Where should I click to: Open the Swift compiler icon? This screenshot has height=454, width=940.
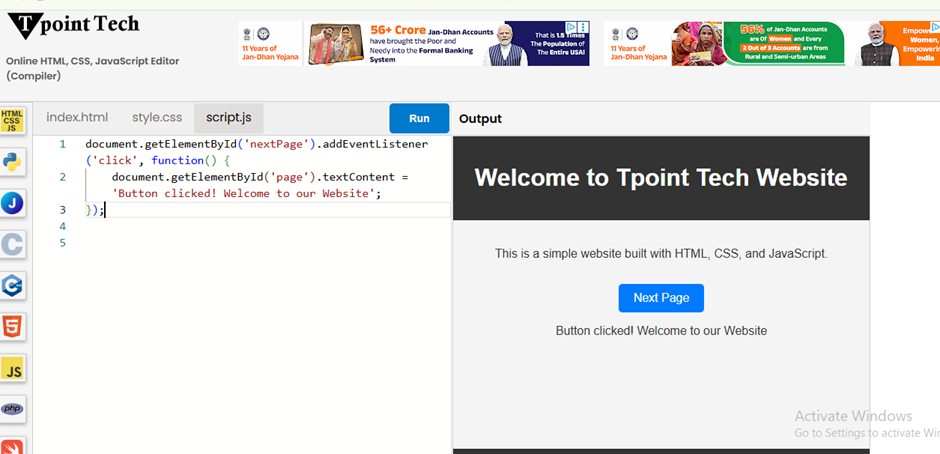pyautogui.click(x=12, y=446)
